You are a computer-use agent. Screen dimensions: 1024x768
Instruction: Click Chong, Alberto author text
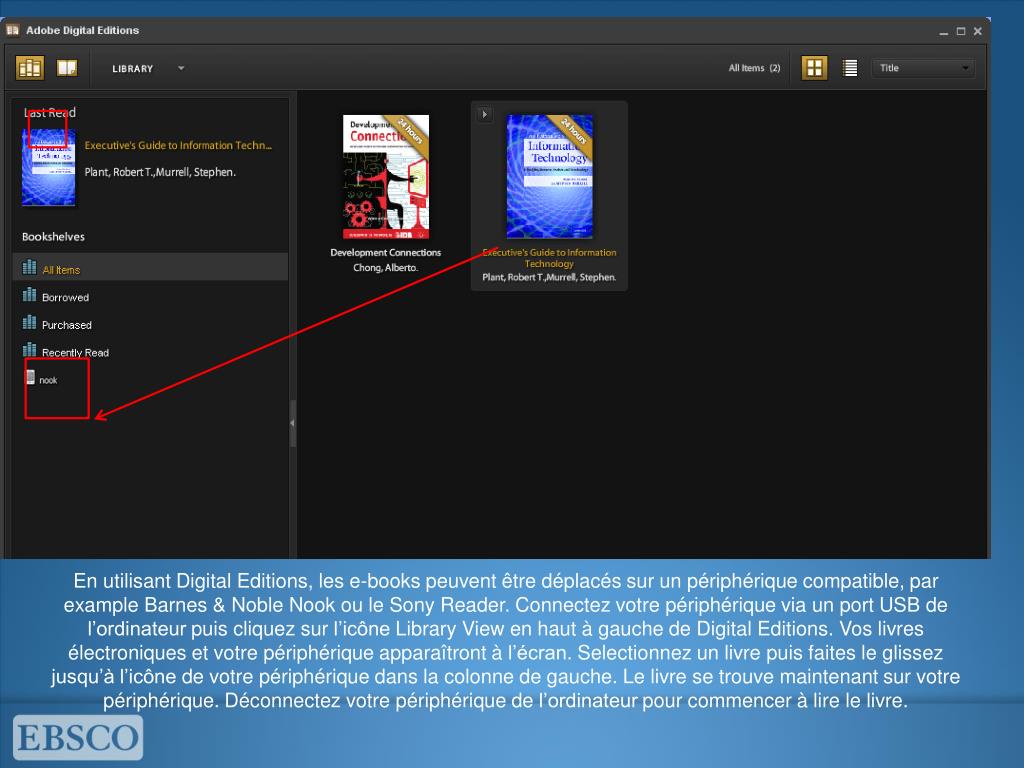coord(385,268)
